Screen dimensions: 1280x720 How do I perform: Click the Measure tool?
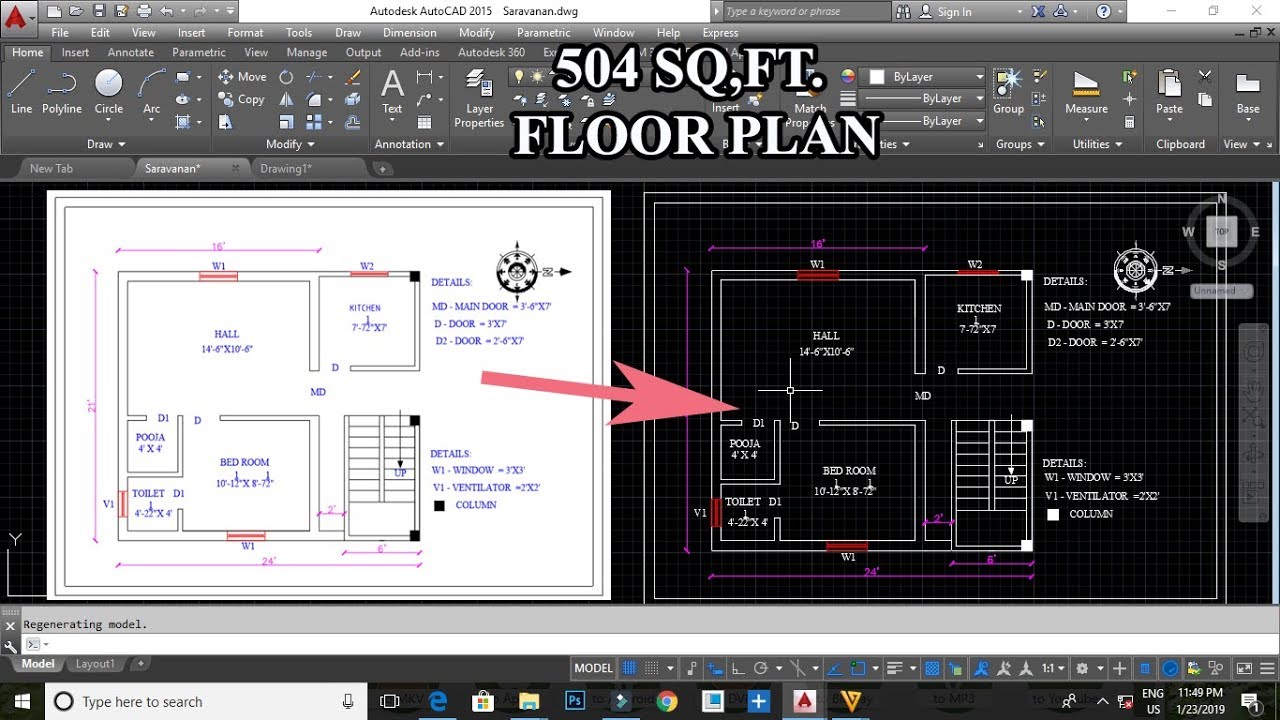(x=1086, y=92)
